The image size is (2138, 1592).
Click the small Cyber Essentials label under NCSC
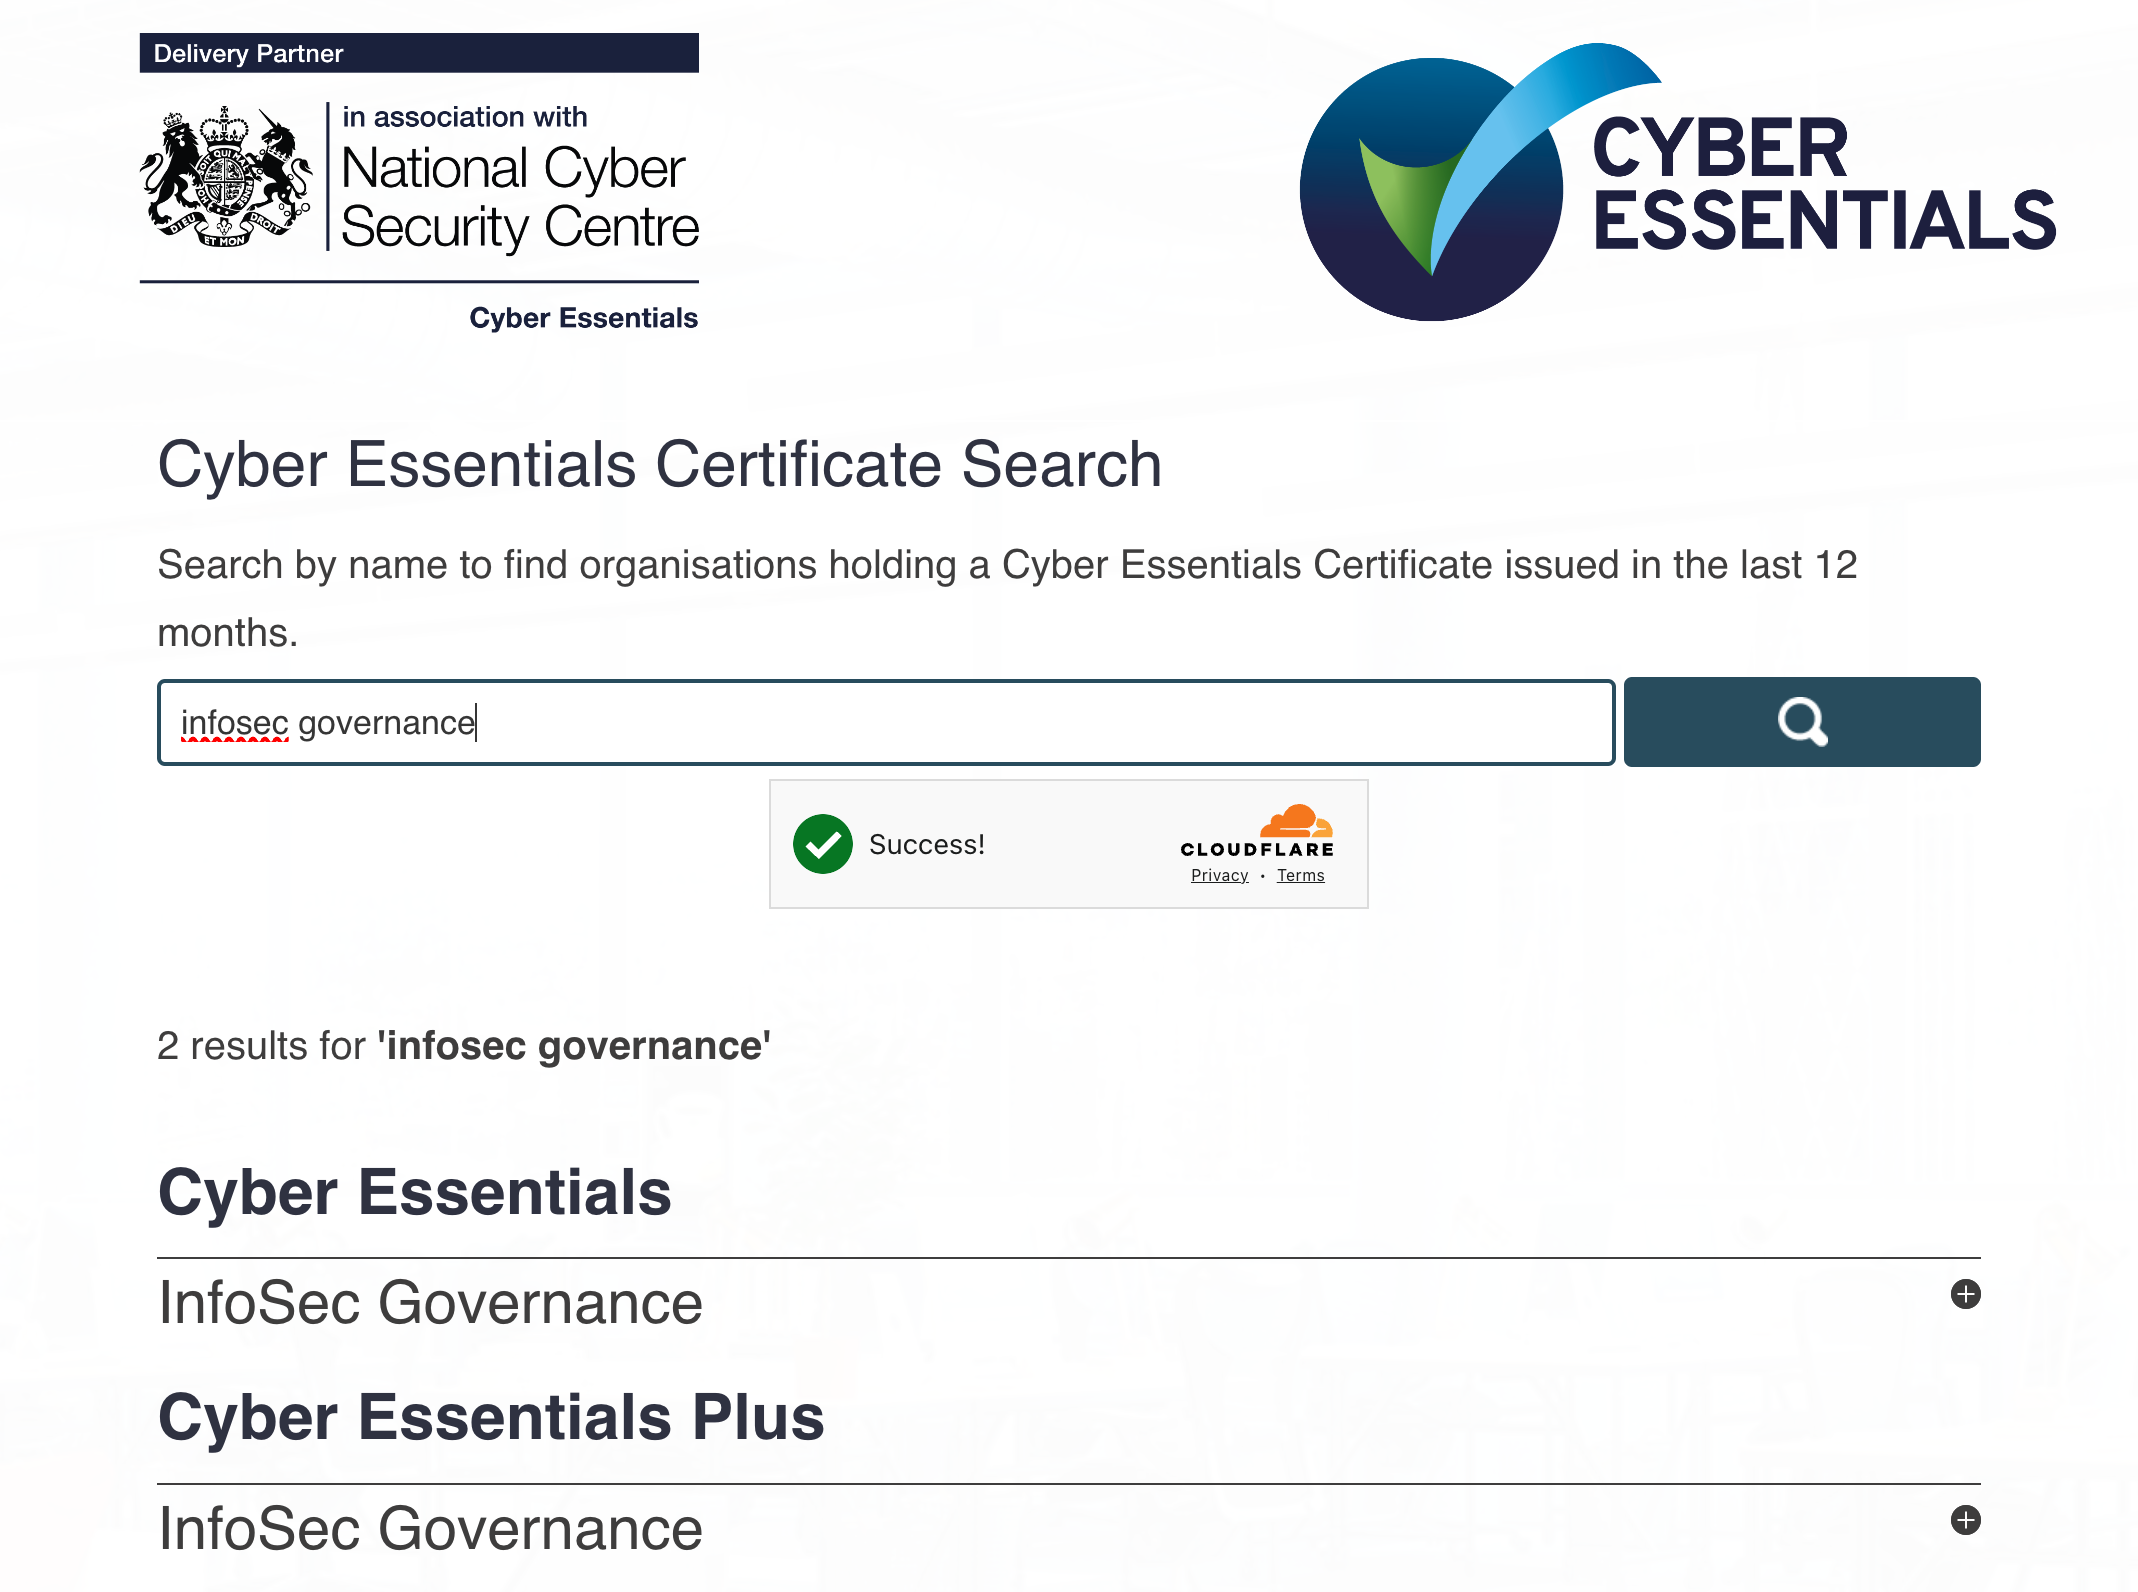point(583,318)
